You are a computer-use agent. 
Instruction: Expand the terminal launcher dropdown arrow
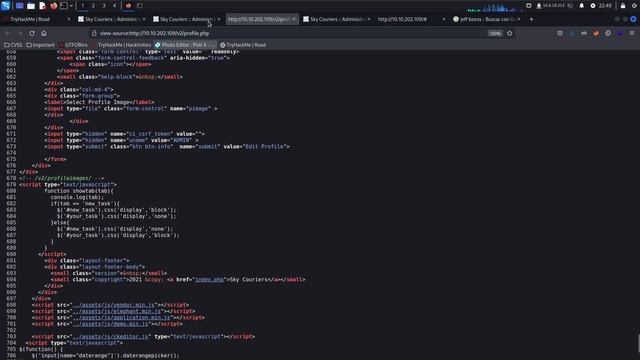71,6
